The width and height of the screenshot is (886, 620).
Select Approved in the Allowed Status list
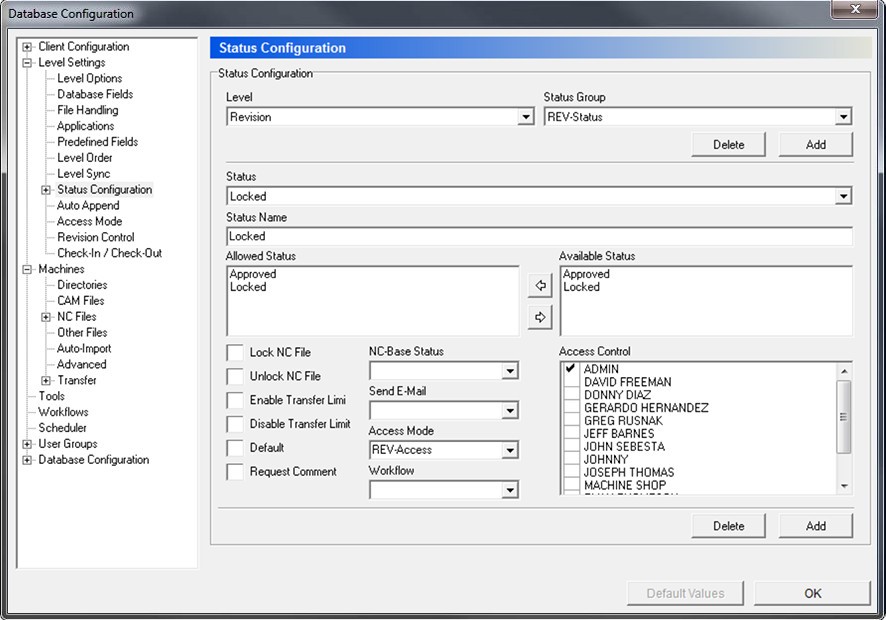[x=253, y=274]
